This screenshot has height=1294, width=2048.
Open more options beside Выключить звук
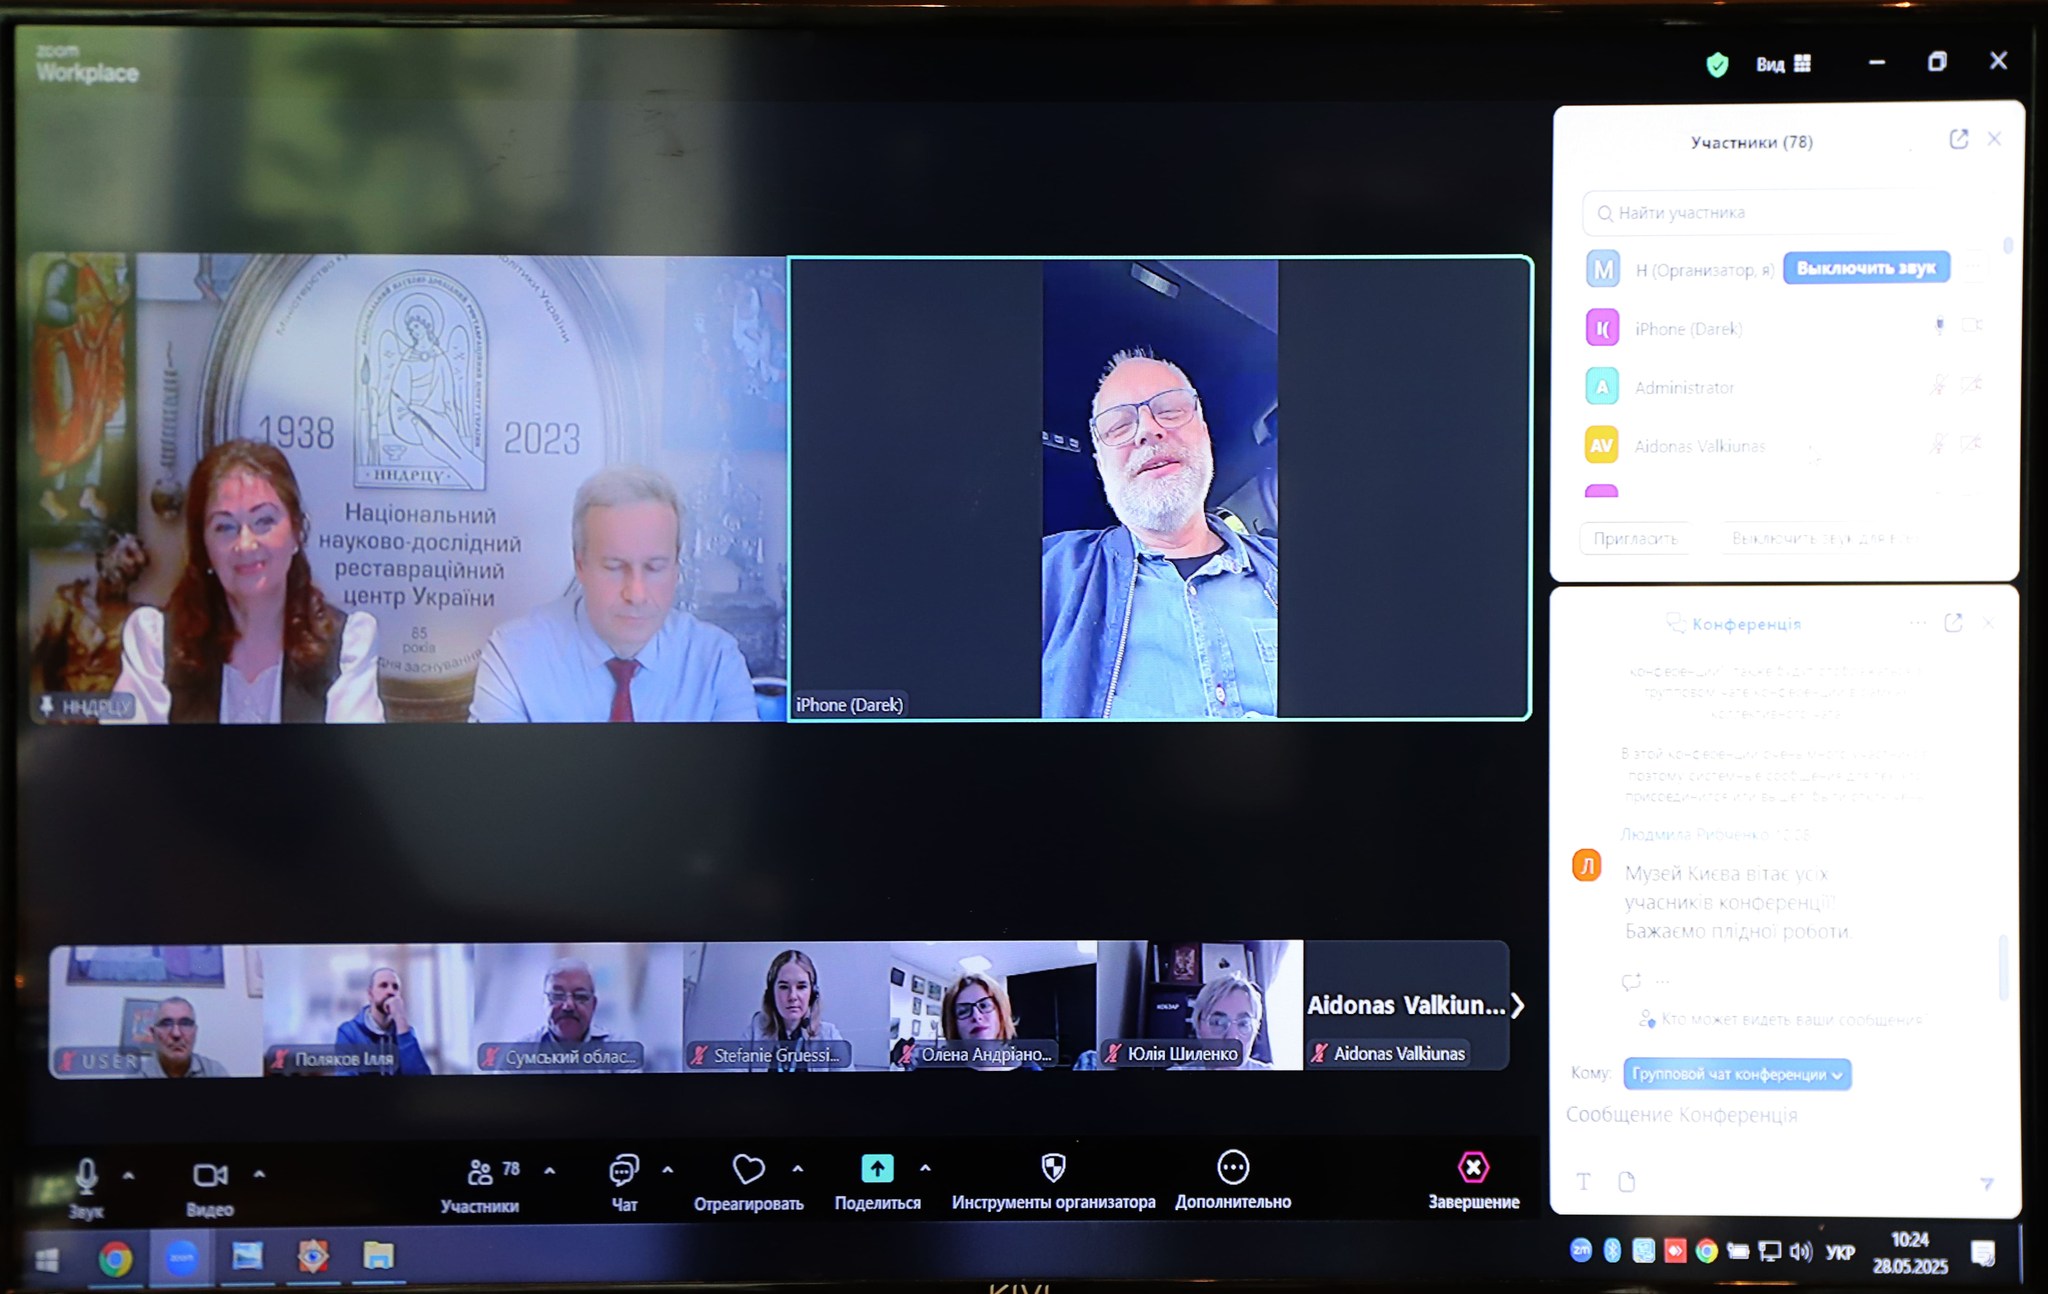[1974, 268]
